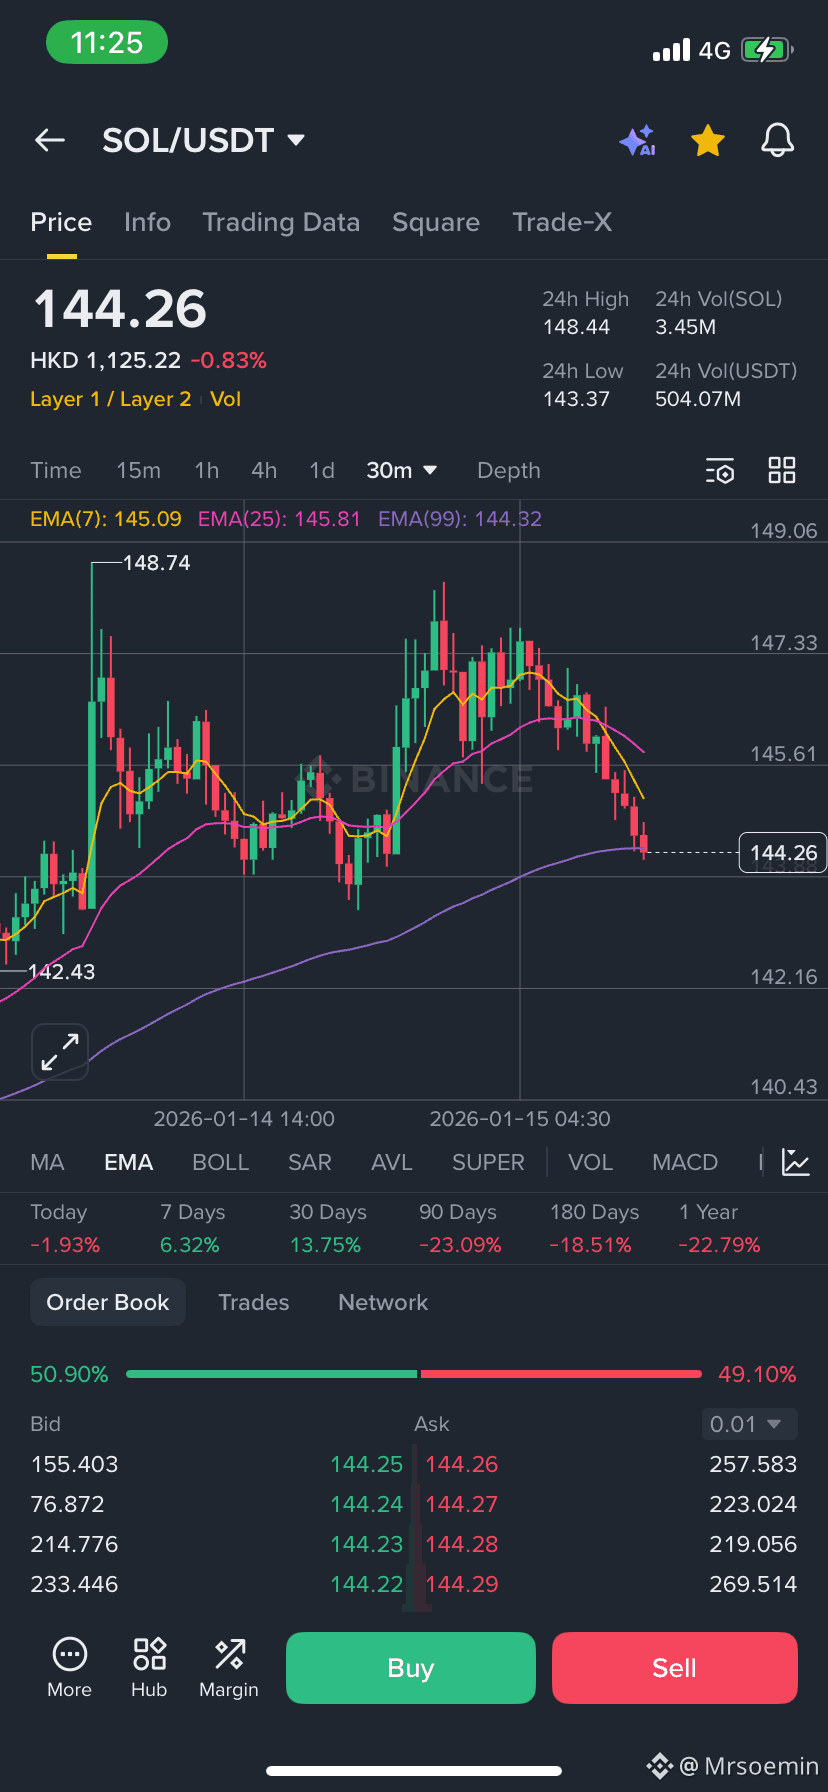Image resolution: width=828 pixels, height=1792 pixels.
Task: Open the Vol tag link
Action: [226, 399]
